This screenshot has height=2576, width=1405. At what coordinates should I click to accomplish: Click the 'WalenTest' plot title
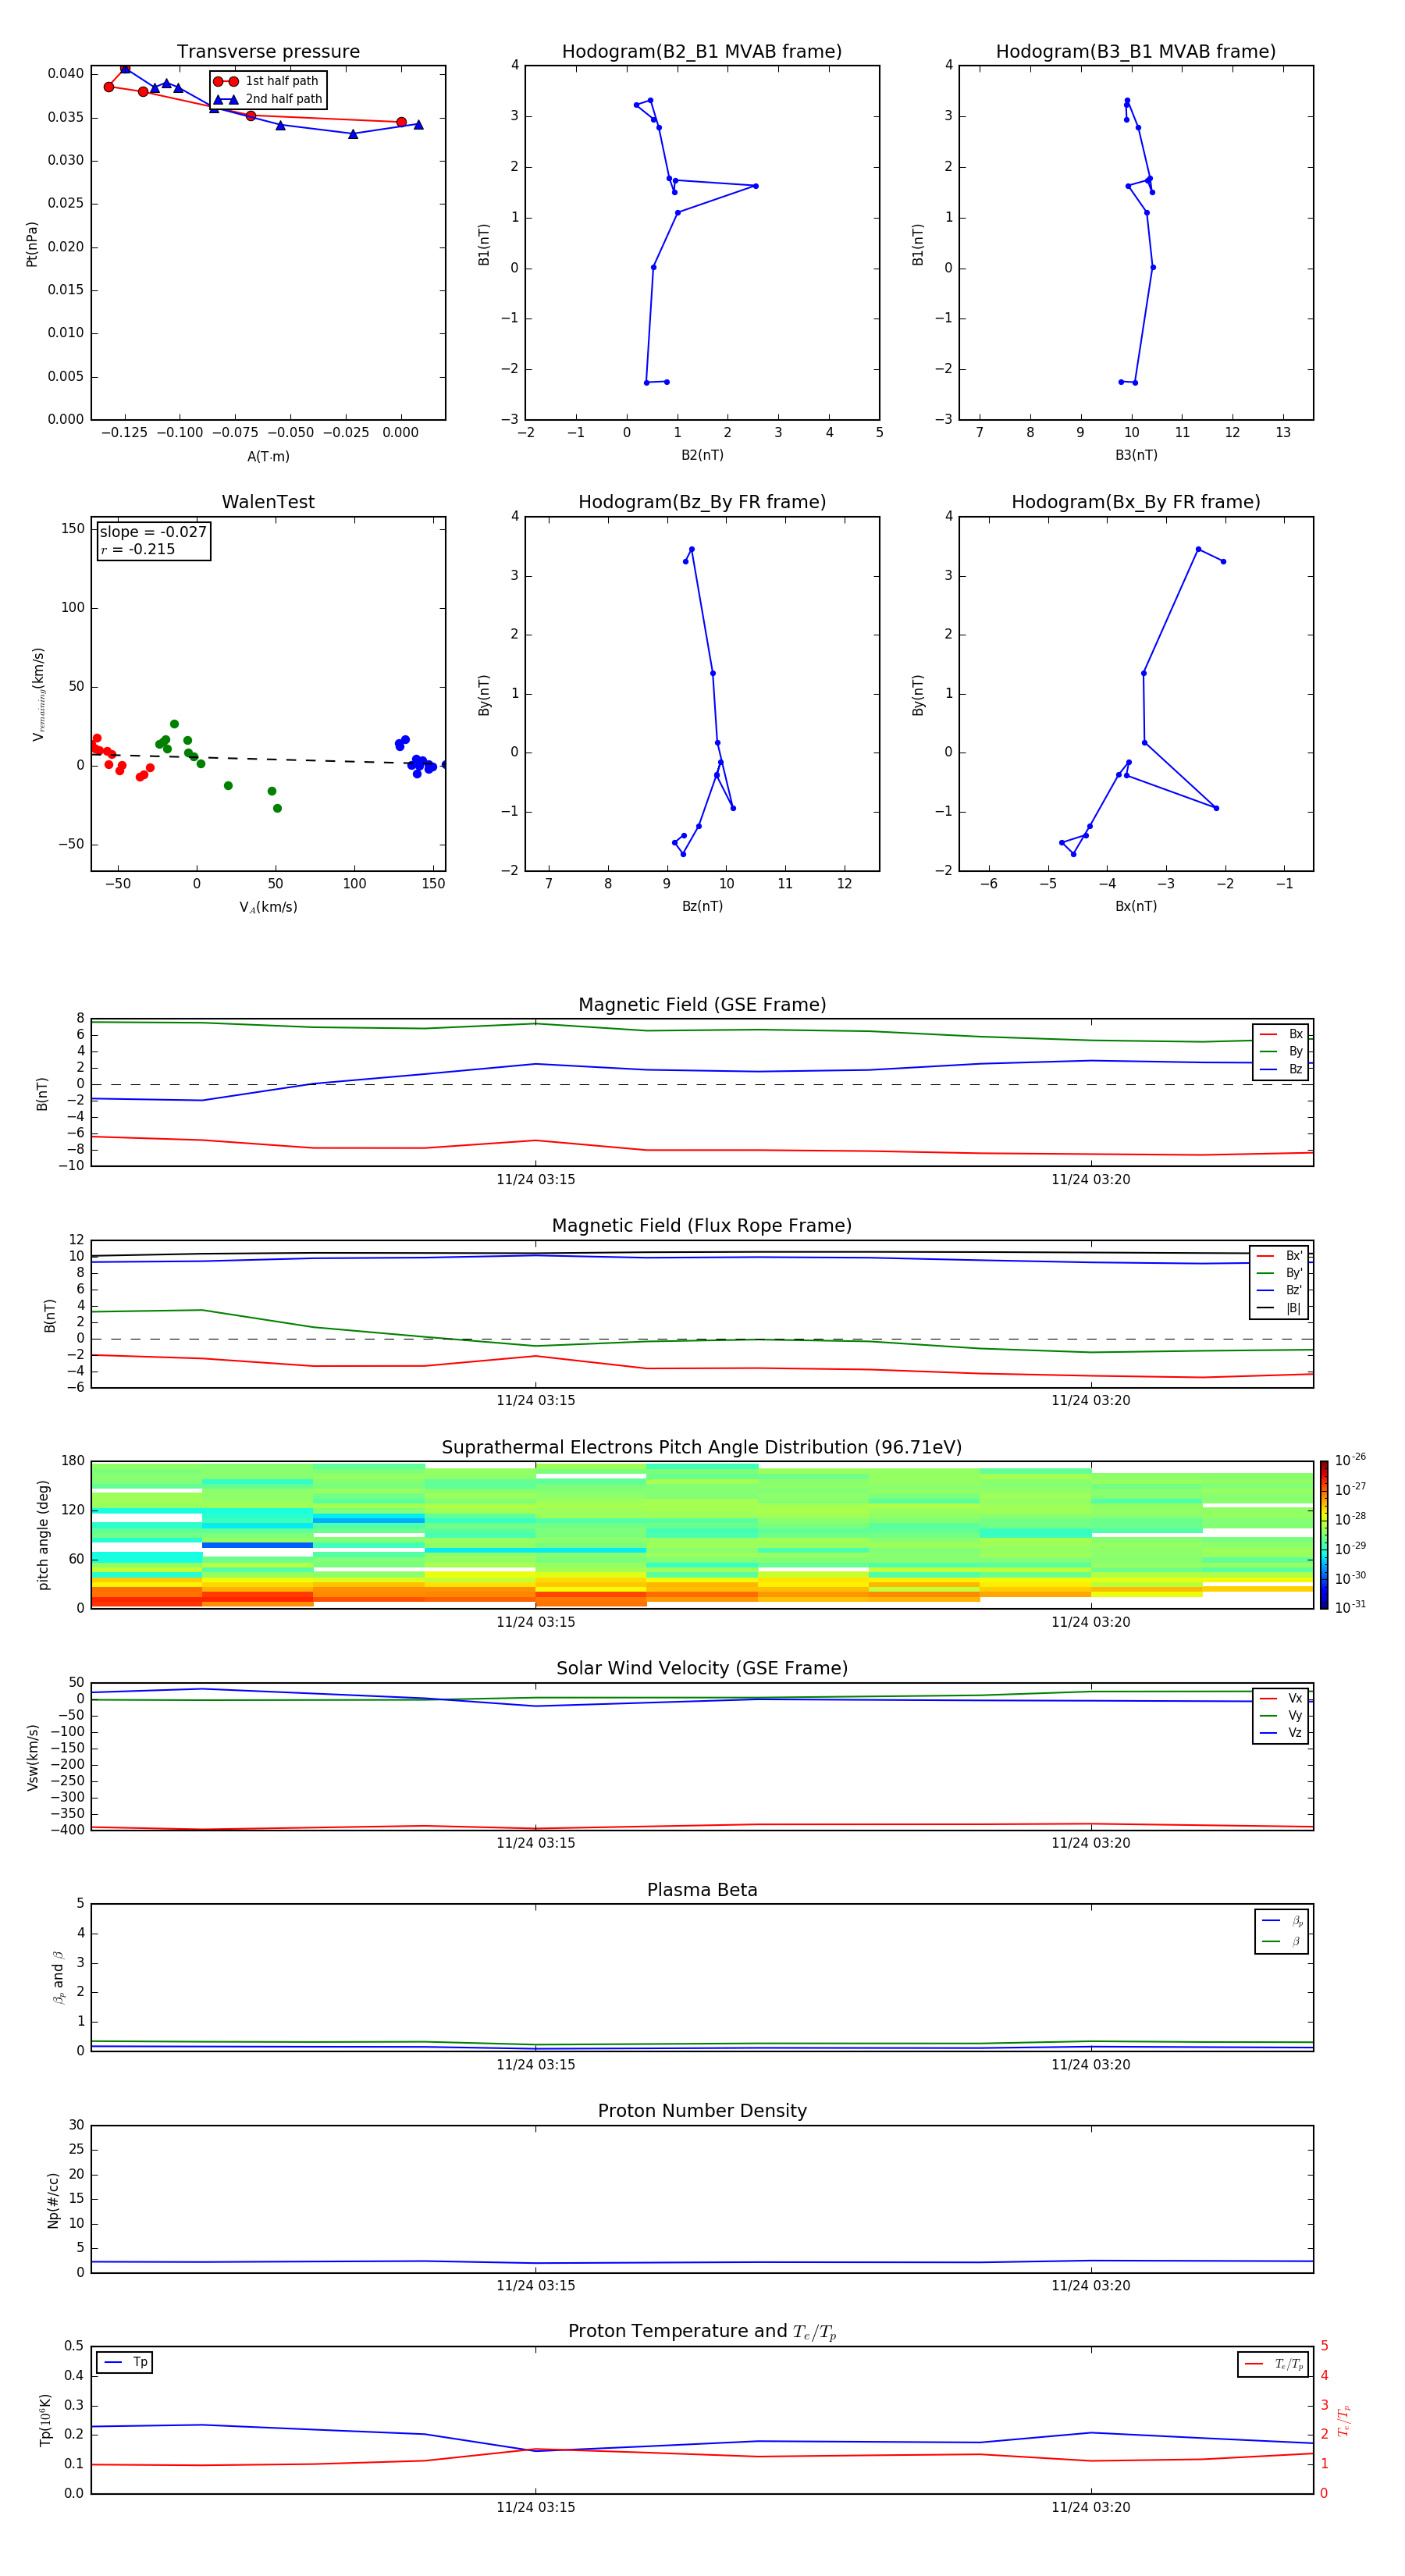click(x=268, y=502)
